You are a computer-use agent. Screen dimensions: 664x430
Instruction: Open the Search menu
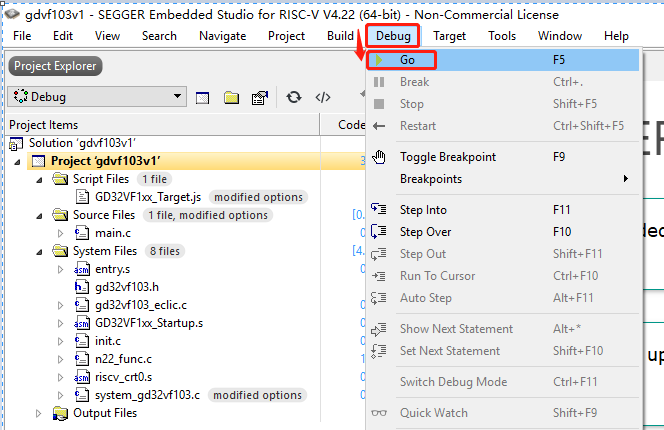(x=159, y=36)
